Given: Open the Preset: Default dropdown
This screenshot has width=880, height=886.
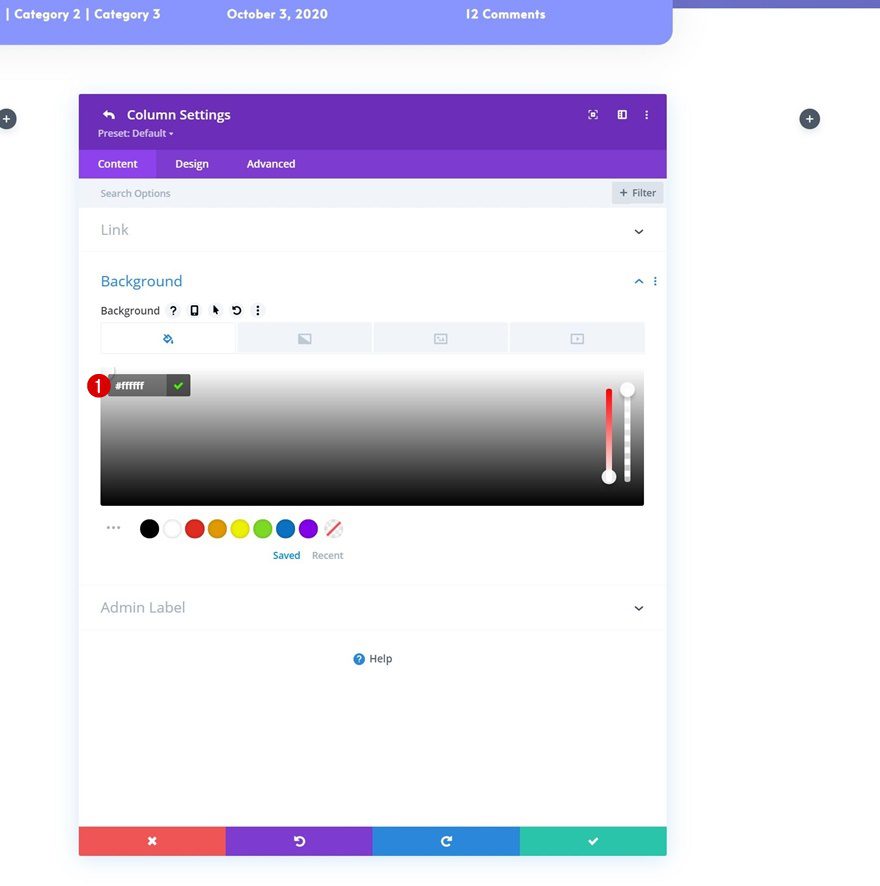Looking at the screenshot, I should 134,132.
